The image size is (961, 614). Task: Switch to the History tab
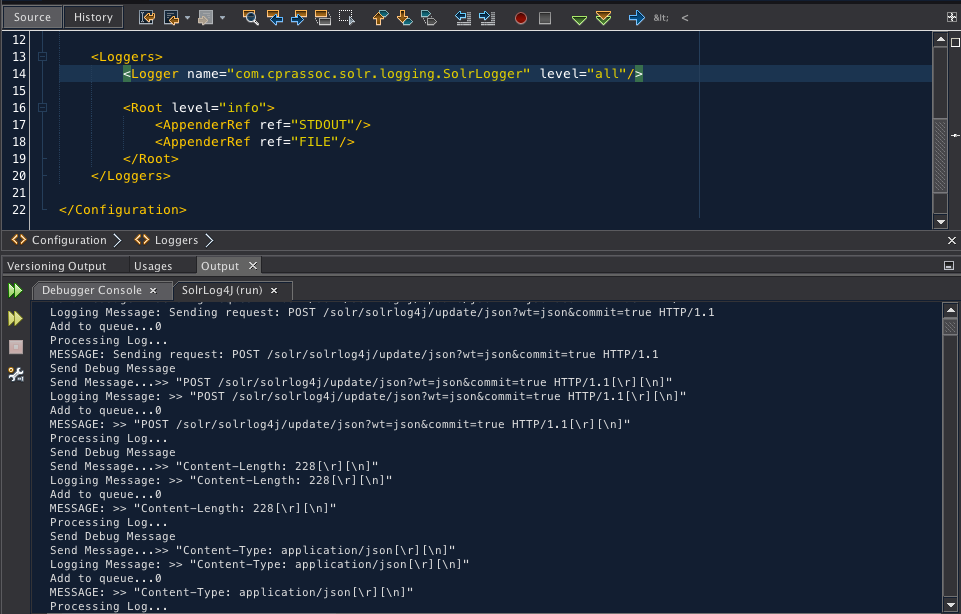(x=93, y=17)
